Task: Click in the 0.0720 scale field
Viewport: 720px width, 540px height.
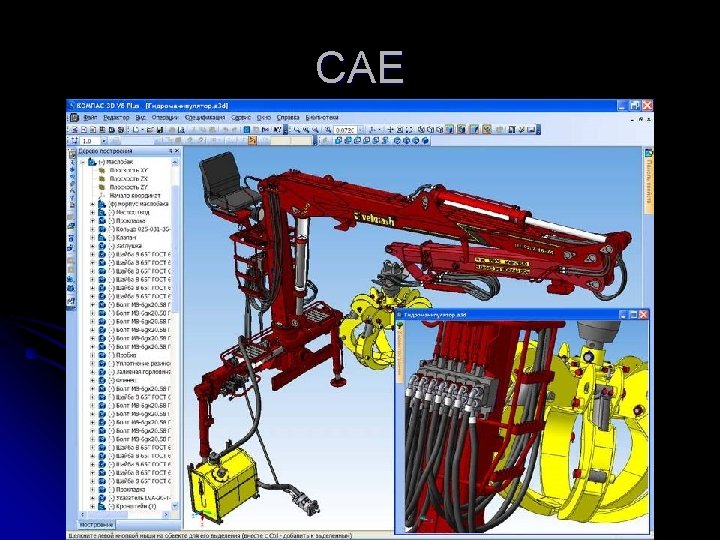Action: [x=345, y=130]
